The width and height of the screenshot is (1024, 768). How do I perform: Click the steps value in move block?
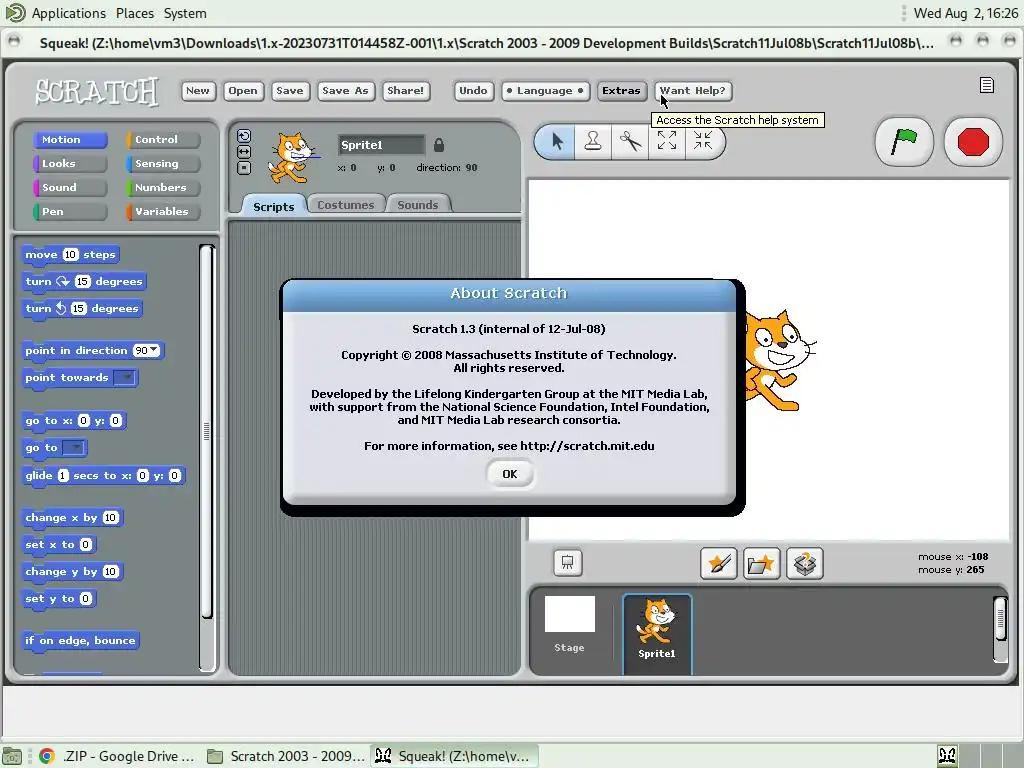[x=71, y=255]
